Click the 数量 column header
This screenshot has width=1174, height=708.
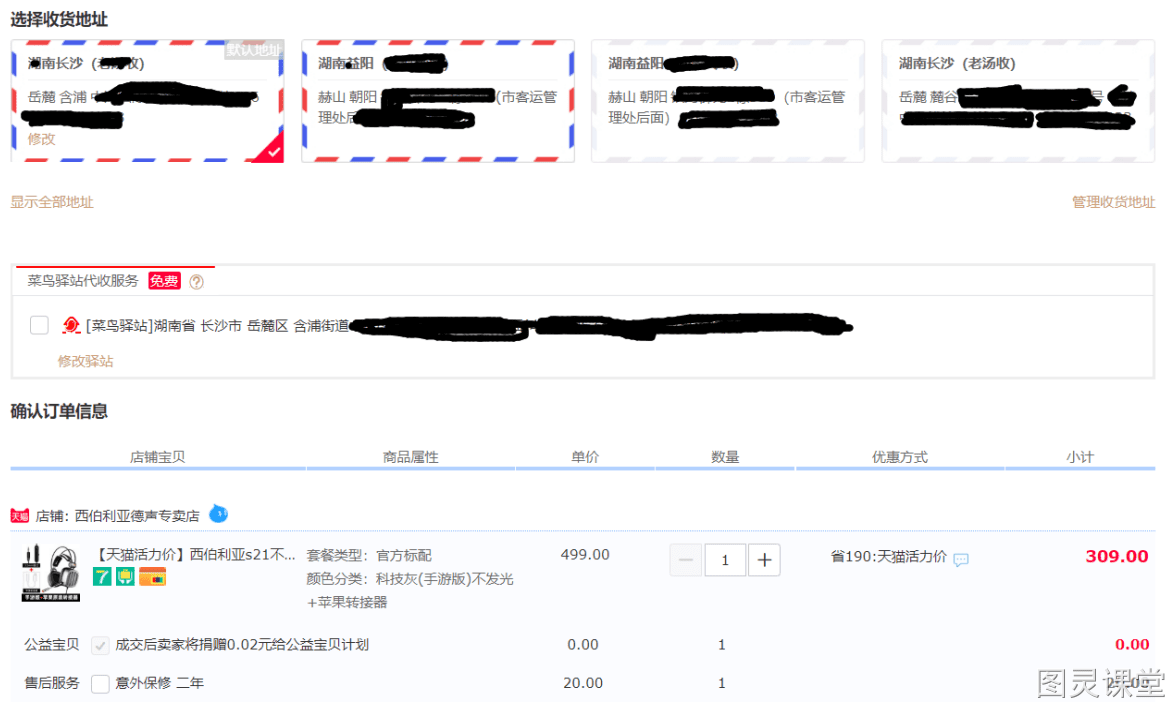725,457
